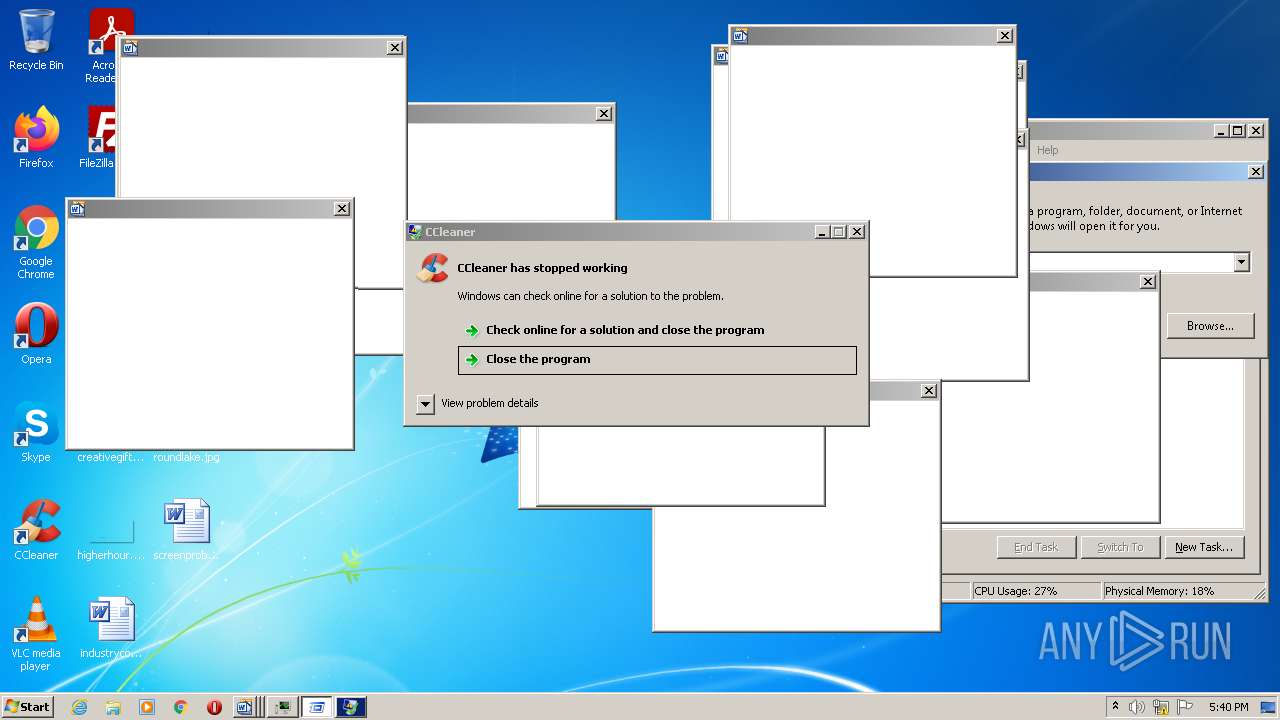
Task: Maximize the Task Manager window
Action: (1237, 131)
